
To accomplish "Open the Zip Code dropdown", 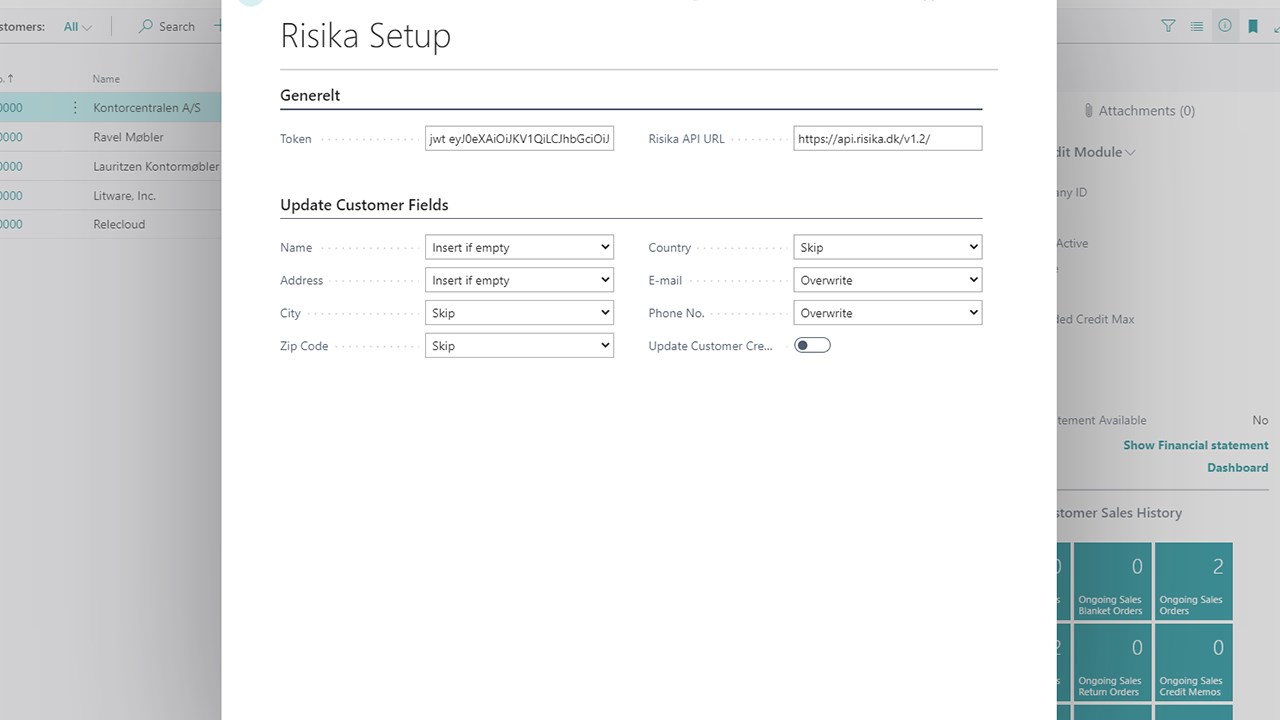I will click(x=519, y=346).
